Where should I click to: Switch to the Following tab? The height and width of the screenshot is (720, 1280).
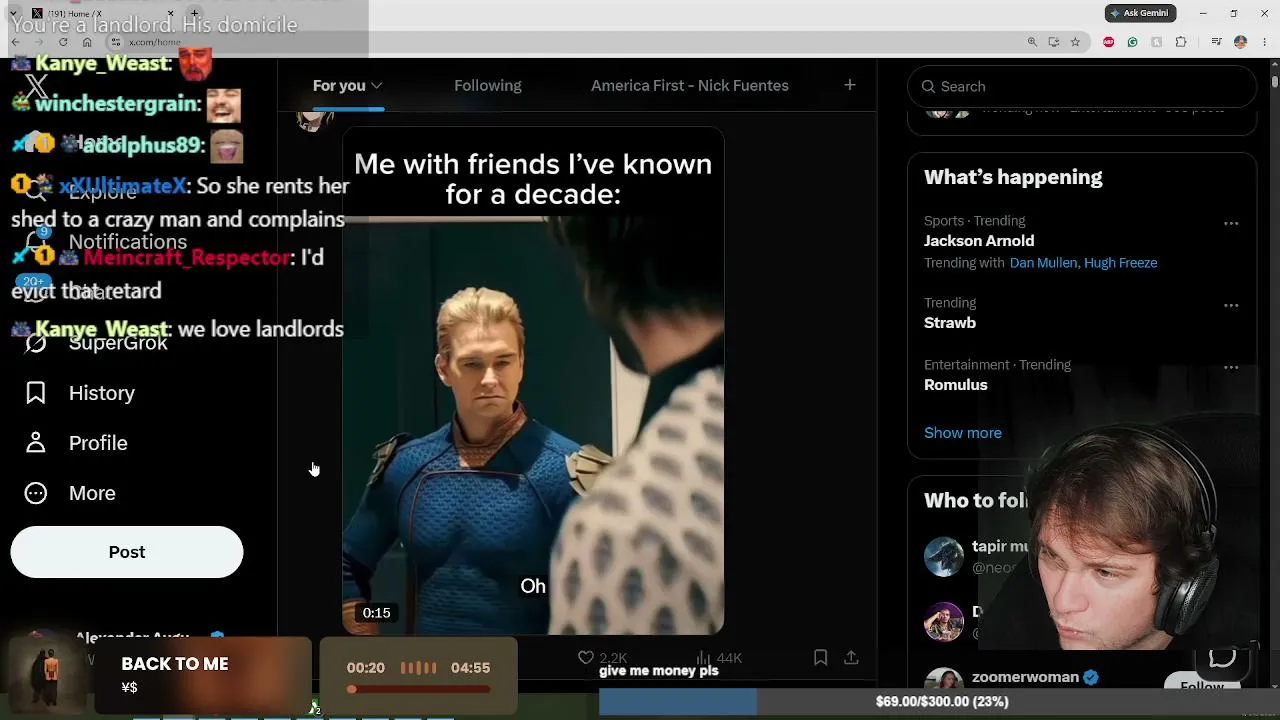(488, 85)
